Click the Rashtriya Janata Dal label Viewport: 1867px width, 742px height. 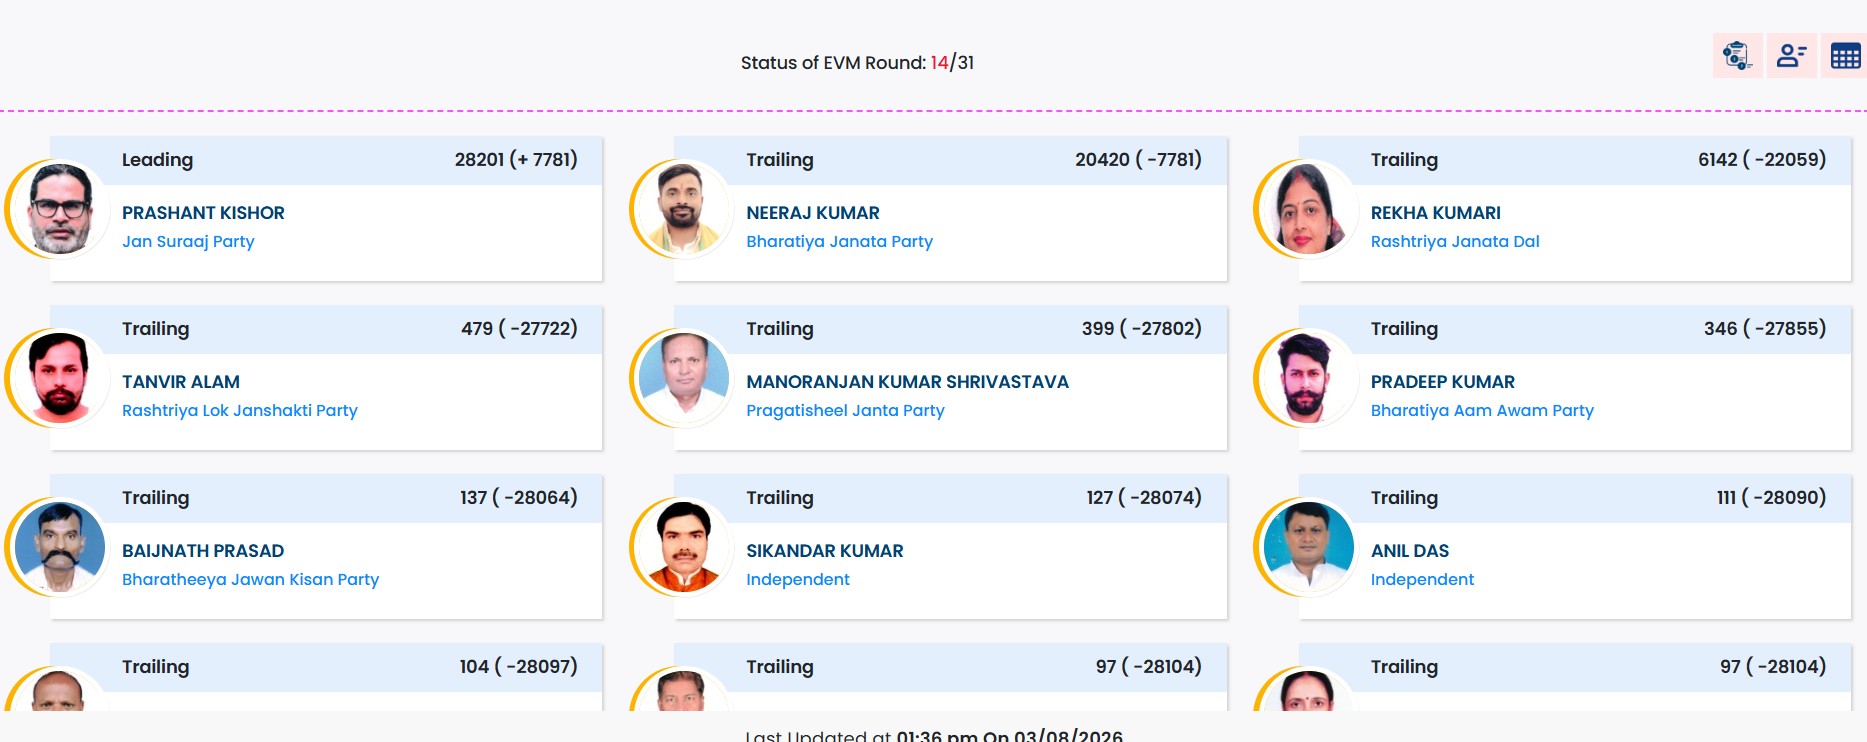point(1455,242)
